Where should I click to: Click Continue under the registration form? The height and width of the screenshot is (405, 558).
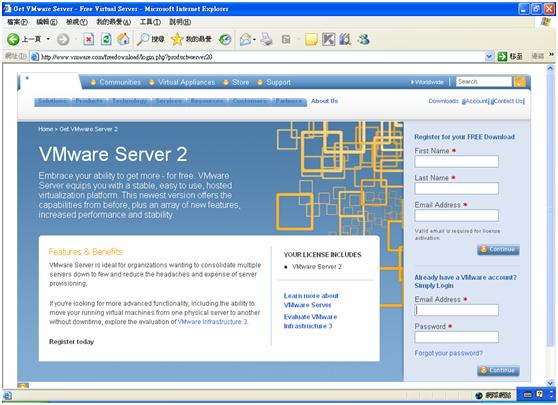coord(498,249)
